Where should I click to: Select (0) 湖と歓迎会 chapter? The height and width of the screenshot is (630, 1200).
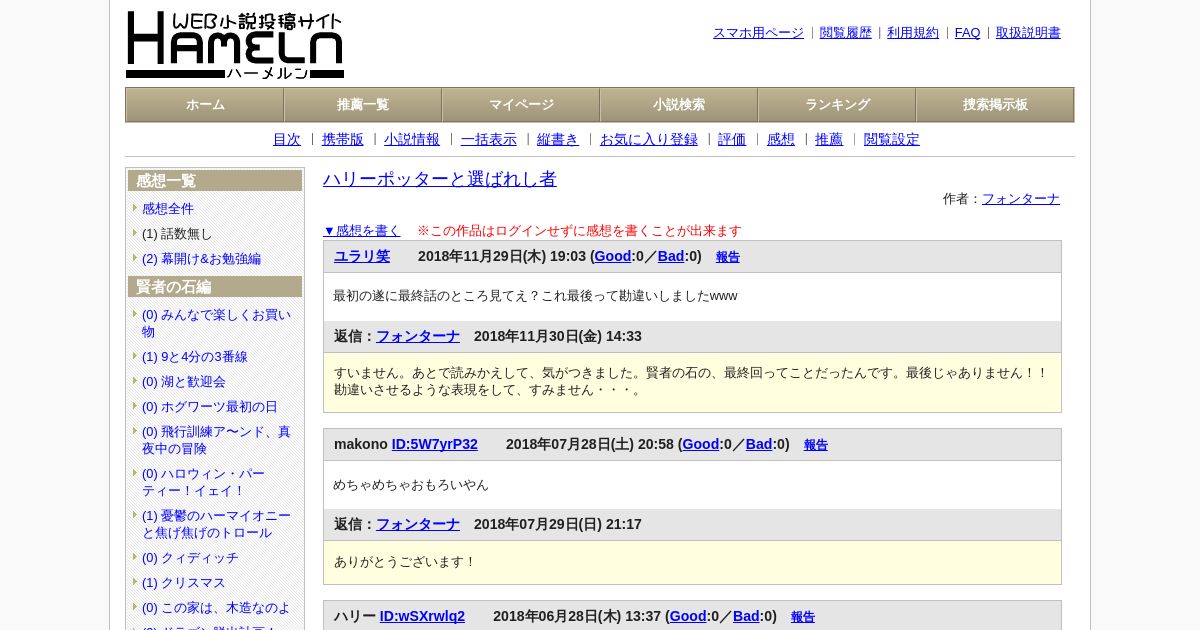point(184,382)
